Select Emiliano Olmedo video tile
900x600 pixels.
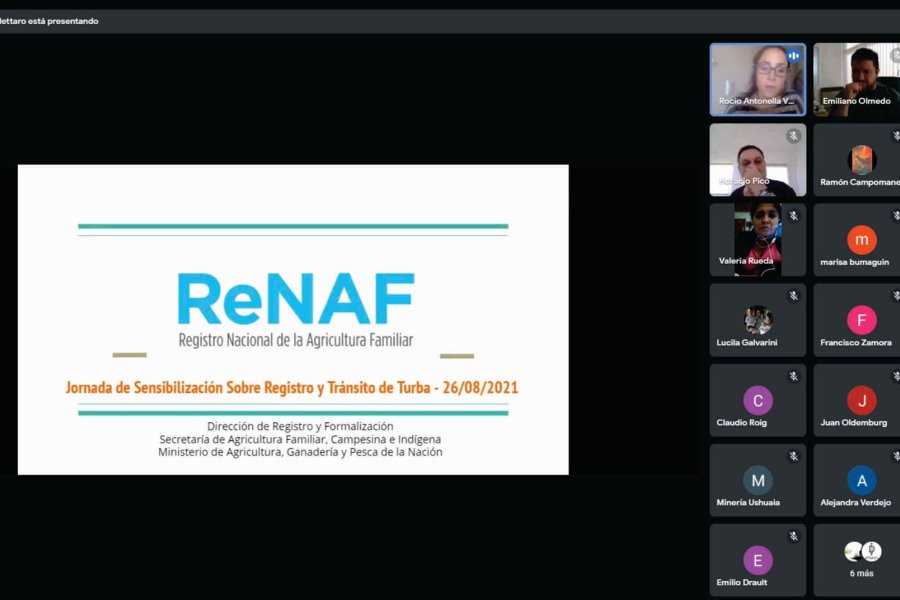(x=856, y=80)
